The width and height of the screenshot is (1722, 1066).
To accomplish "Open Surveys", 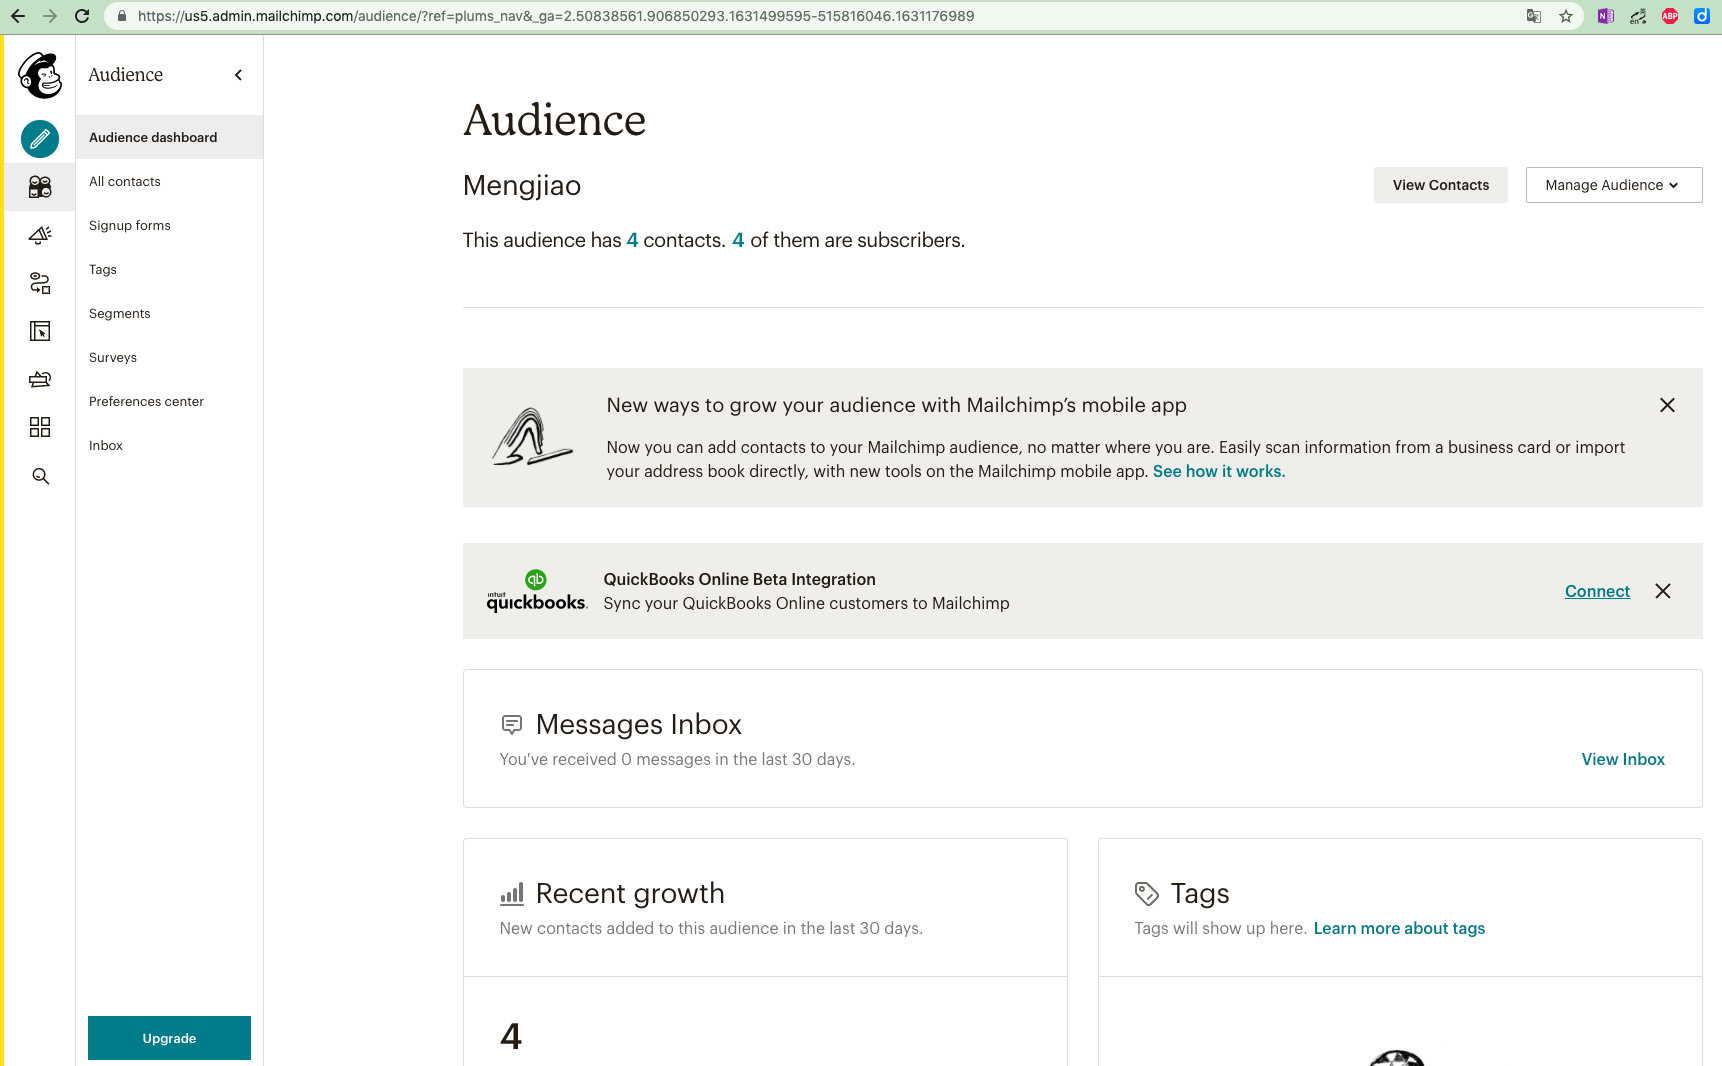I will [x=113, y=357].
